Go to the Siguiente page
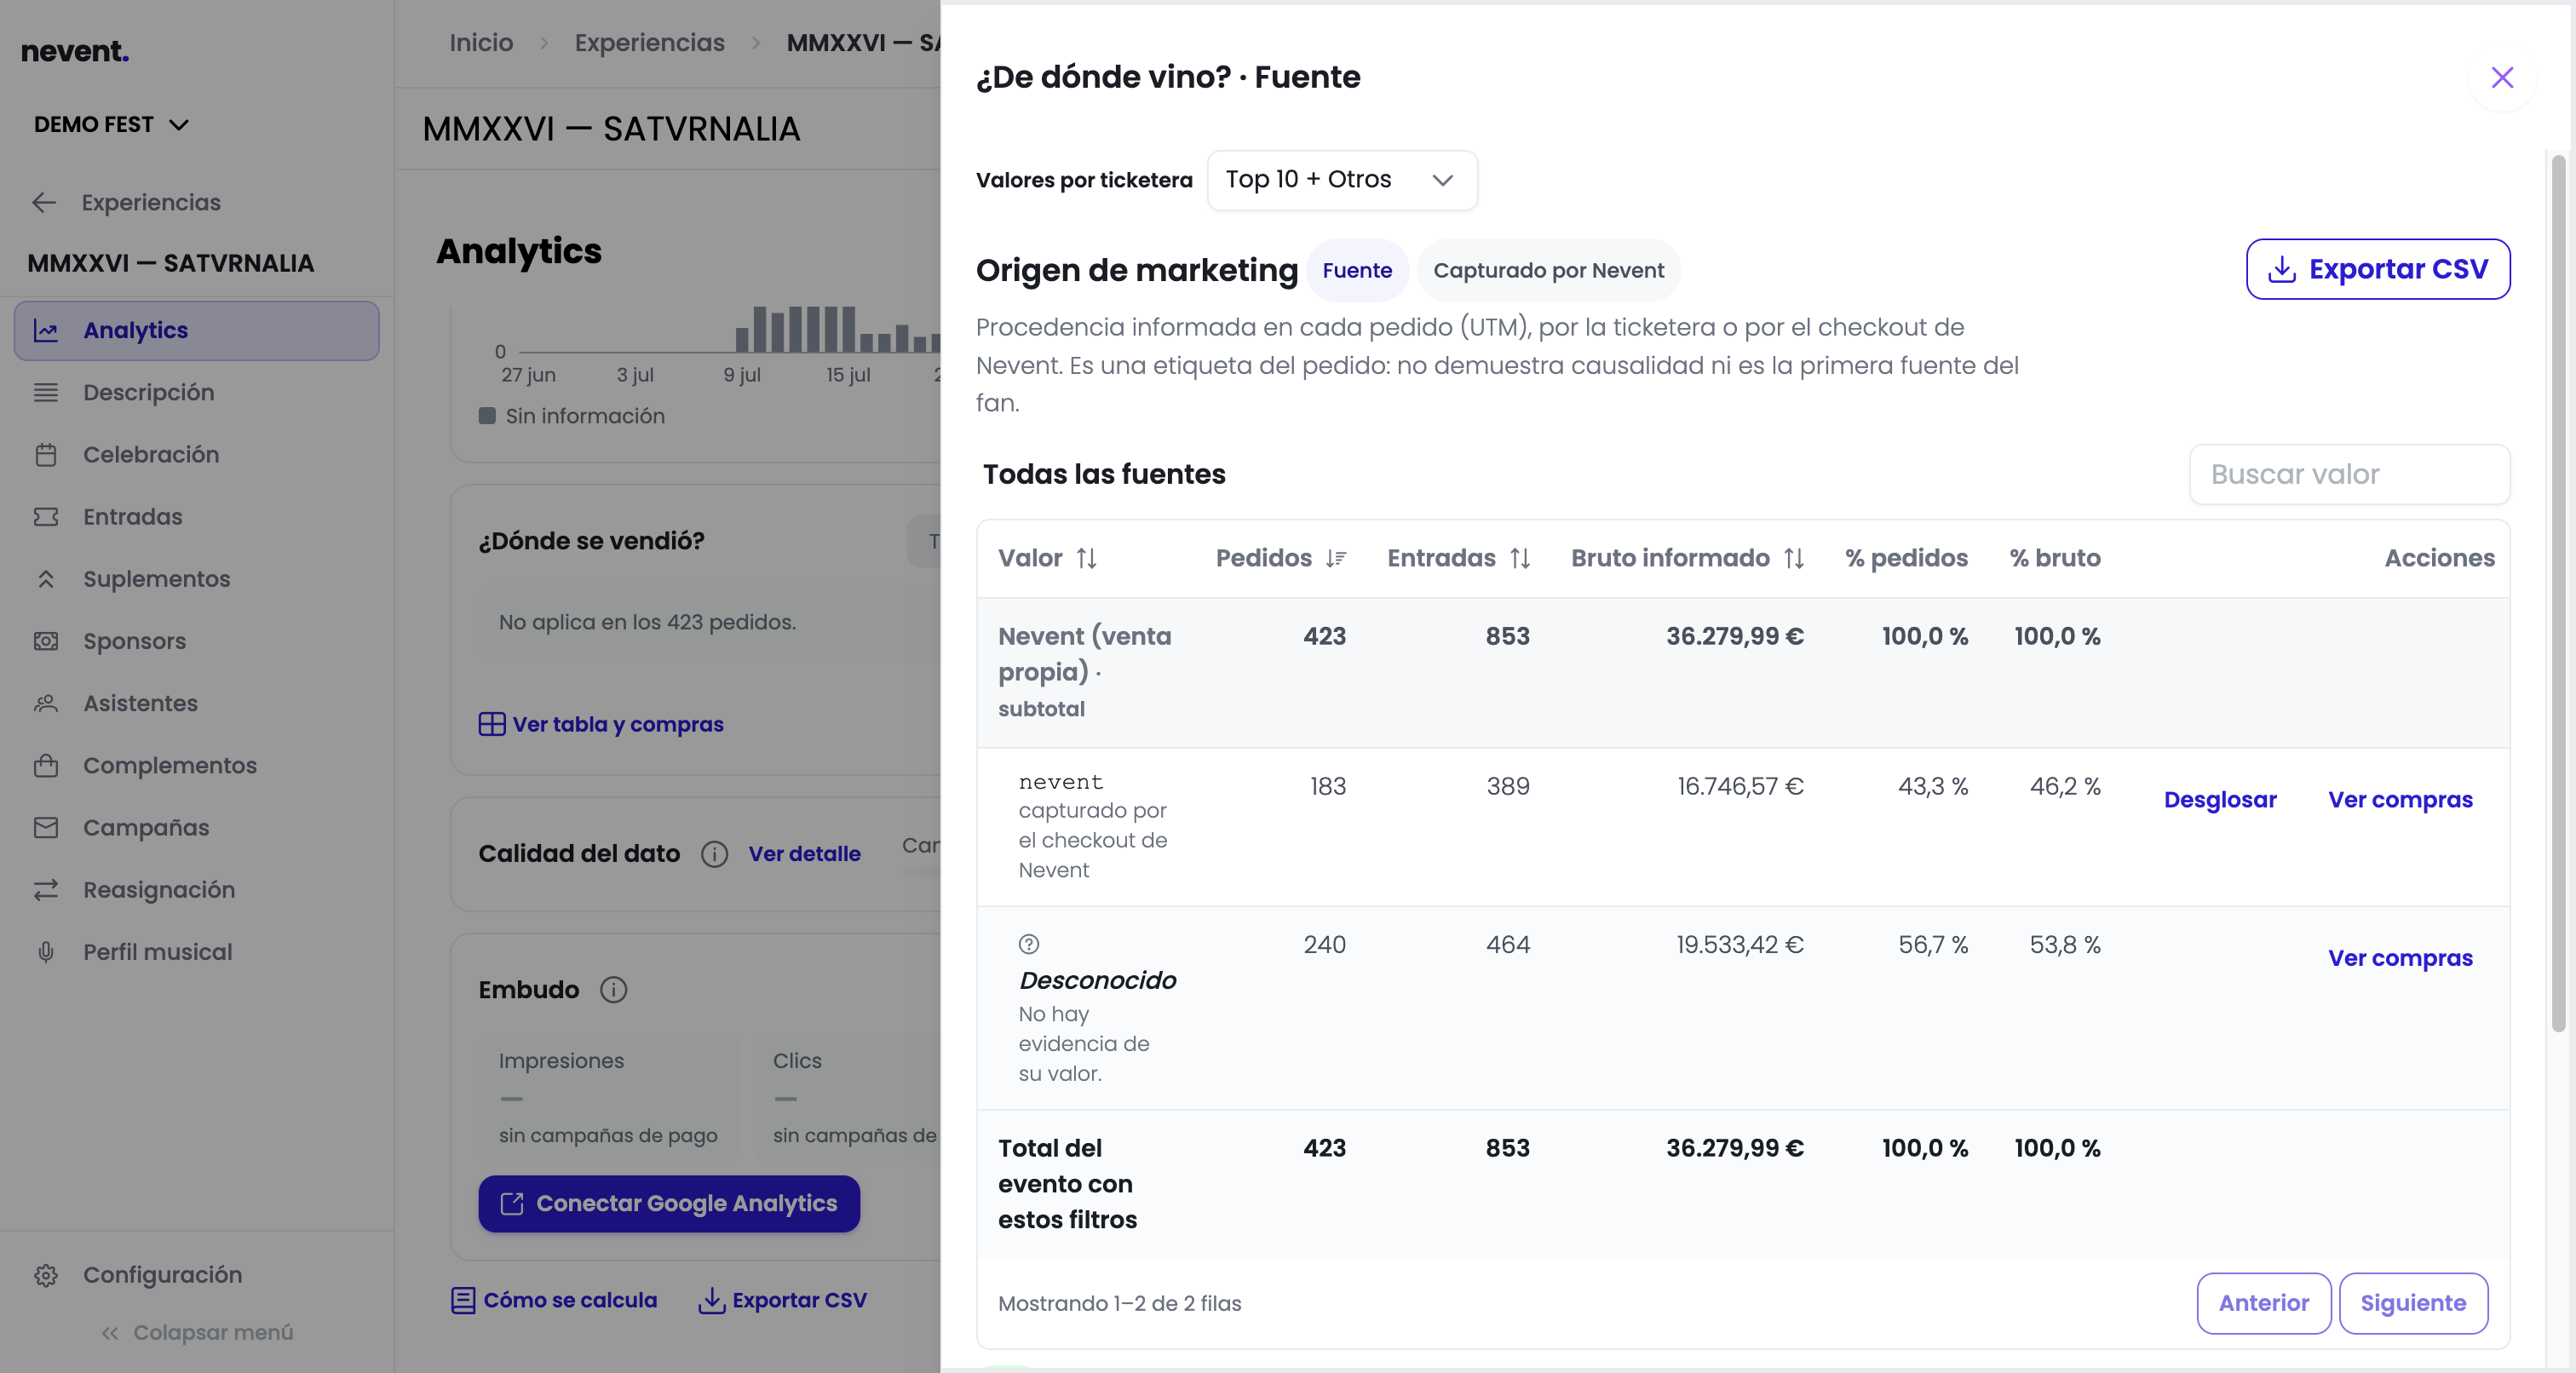 [2413, 1303]
